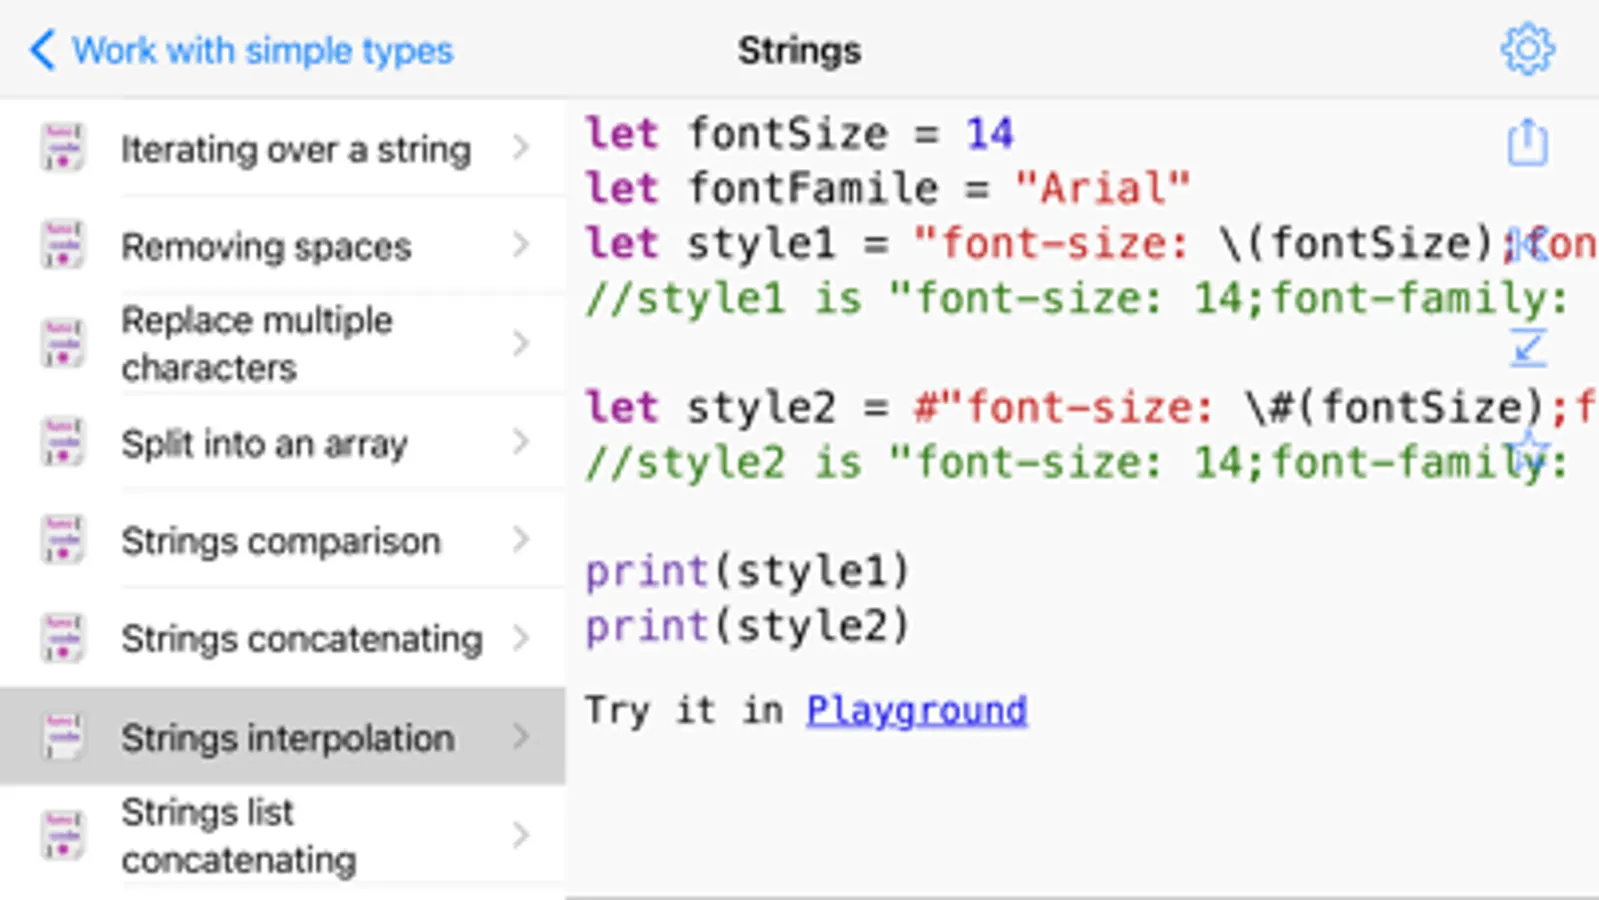Select Strings comparison from the list
The height and width of the screenshot is (900, 1599).
[x=280, y=541]
